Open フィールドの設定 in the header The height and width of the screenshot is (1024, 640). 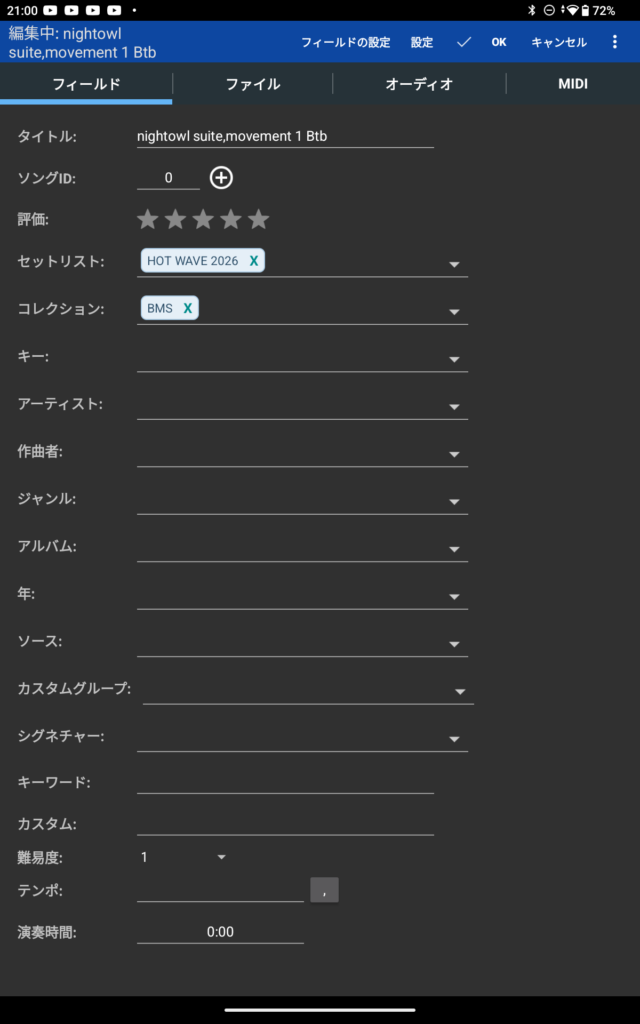pyautogui.click(x=345, y=43)
